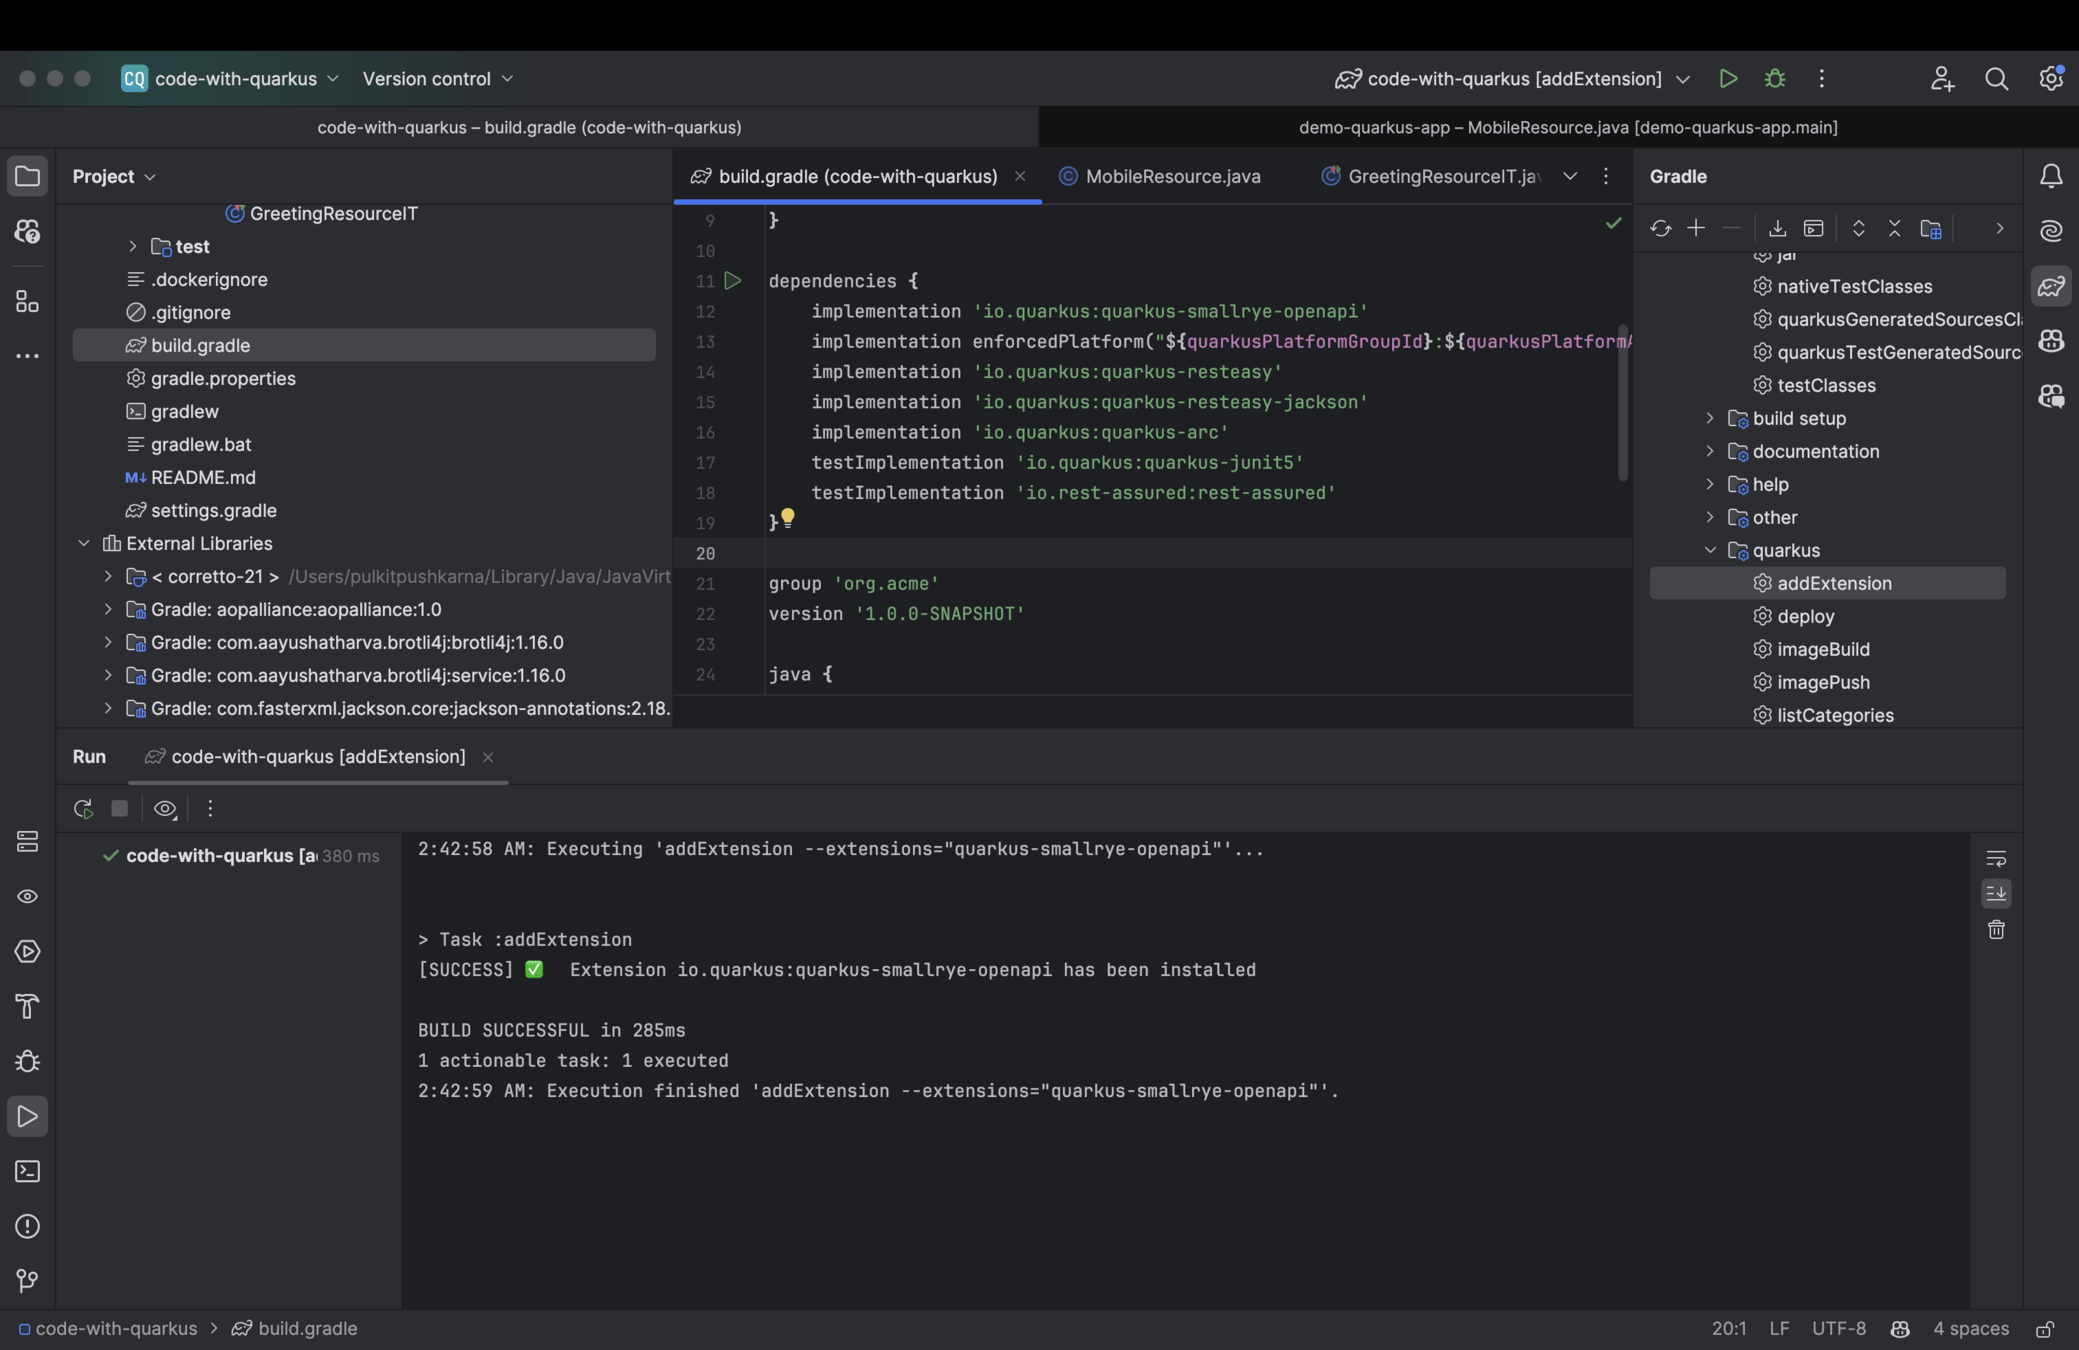Reload all Gradle projects icon
The width and height of the screenshot is (2079, 1350).
(x=1660, y=229)
